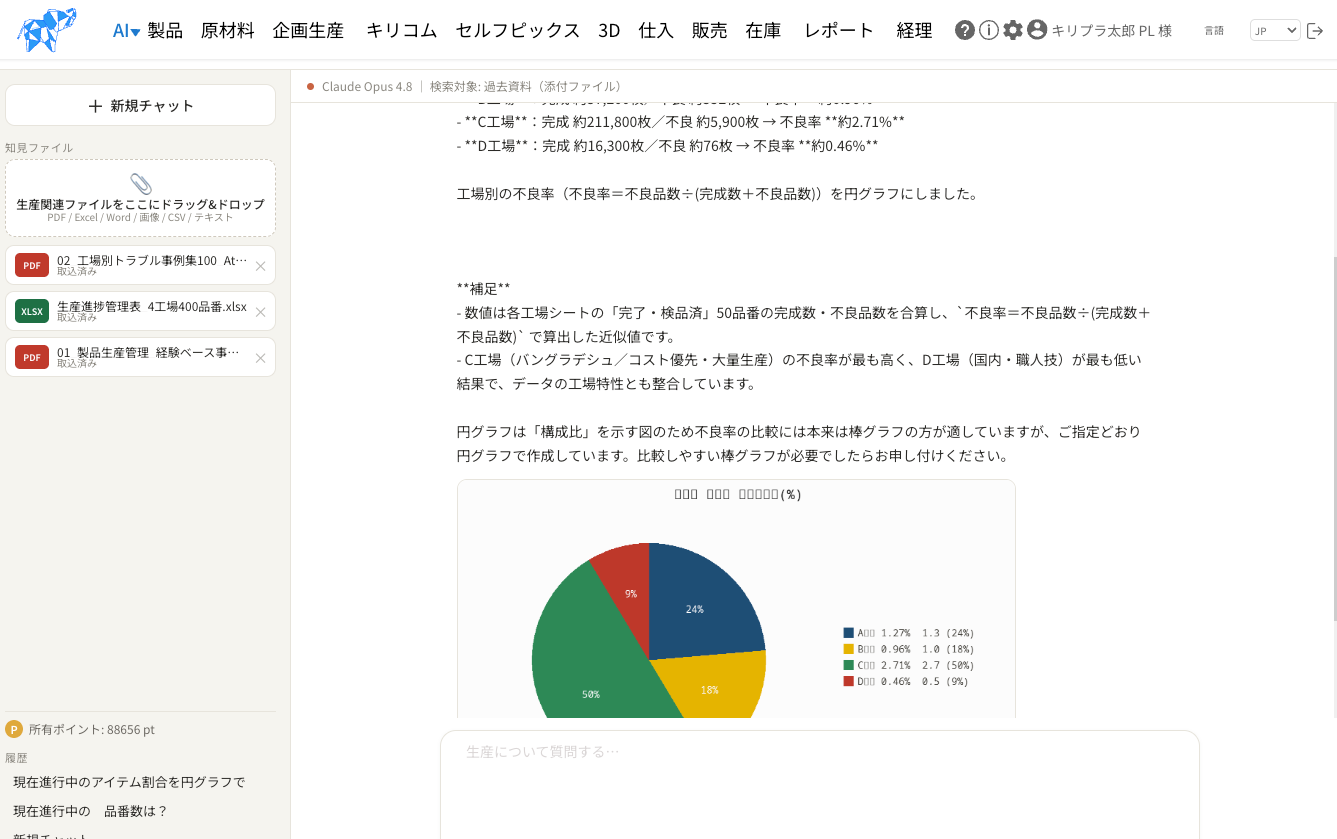Image resolution: width=1337 pixels, height=839 pixels.
Task: Click the blue A工場 legend swatch
Action: 849,633
